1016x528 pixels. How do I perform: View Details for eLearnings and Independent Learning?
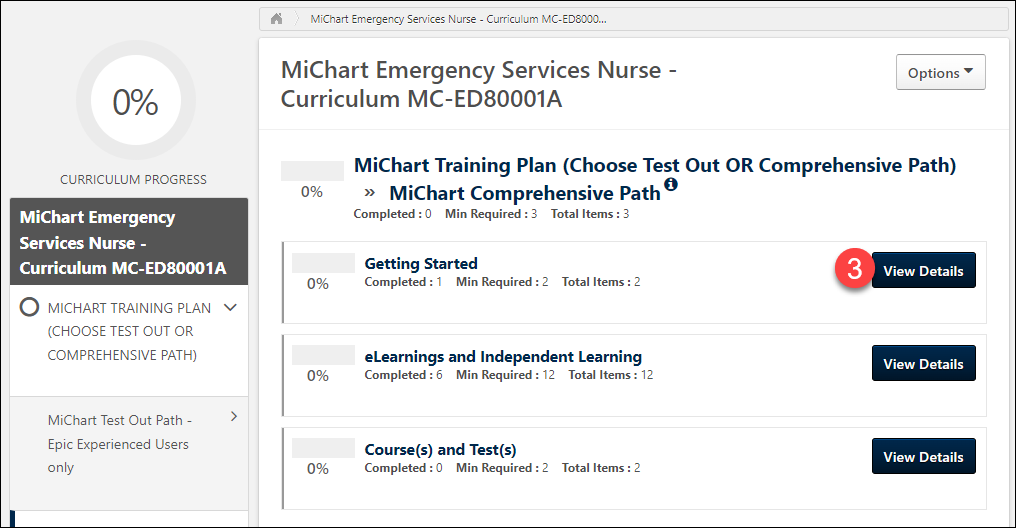point(923,364)
